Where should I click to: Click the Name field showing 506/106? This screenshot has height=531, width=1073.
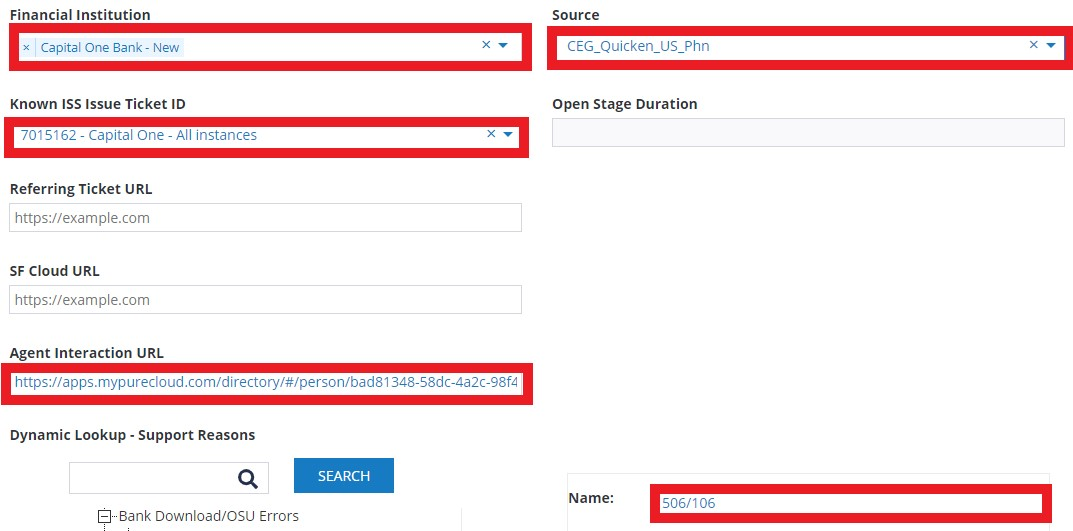coord(850,503)
